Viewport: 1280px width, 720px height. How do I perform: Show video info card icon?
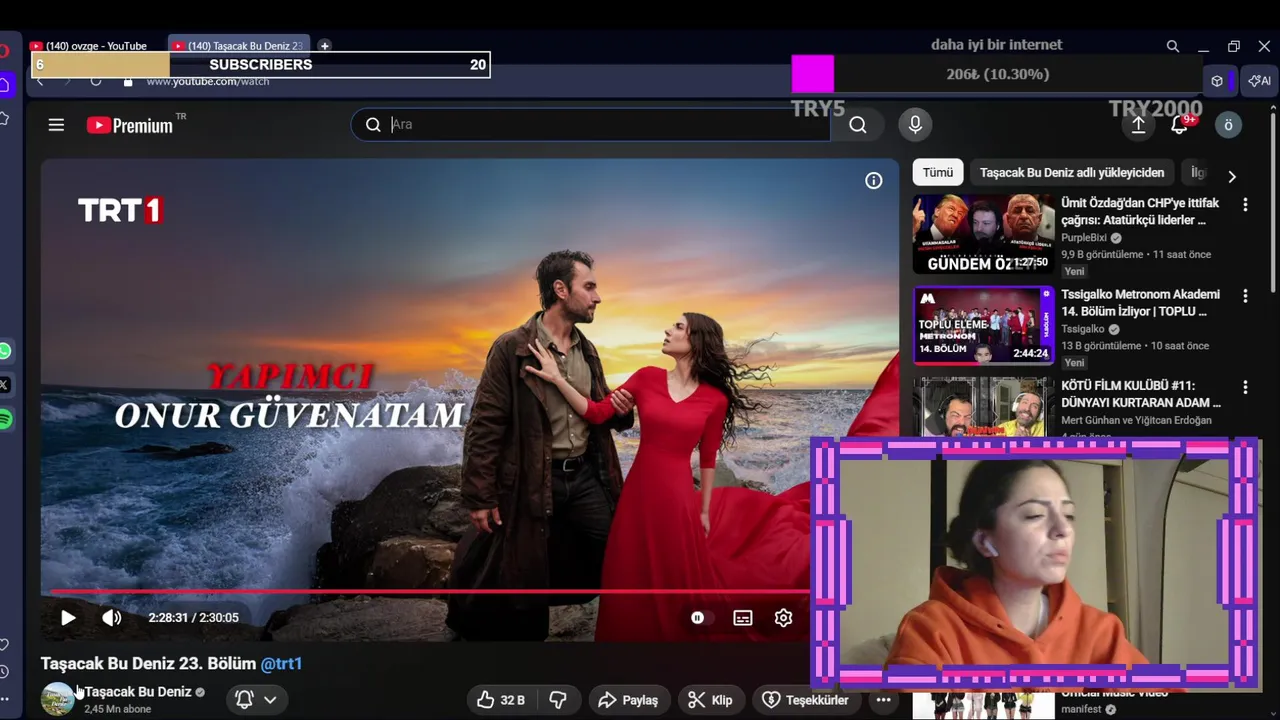[x=874, y=181]
